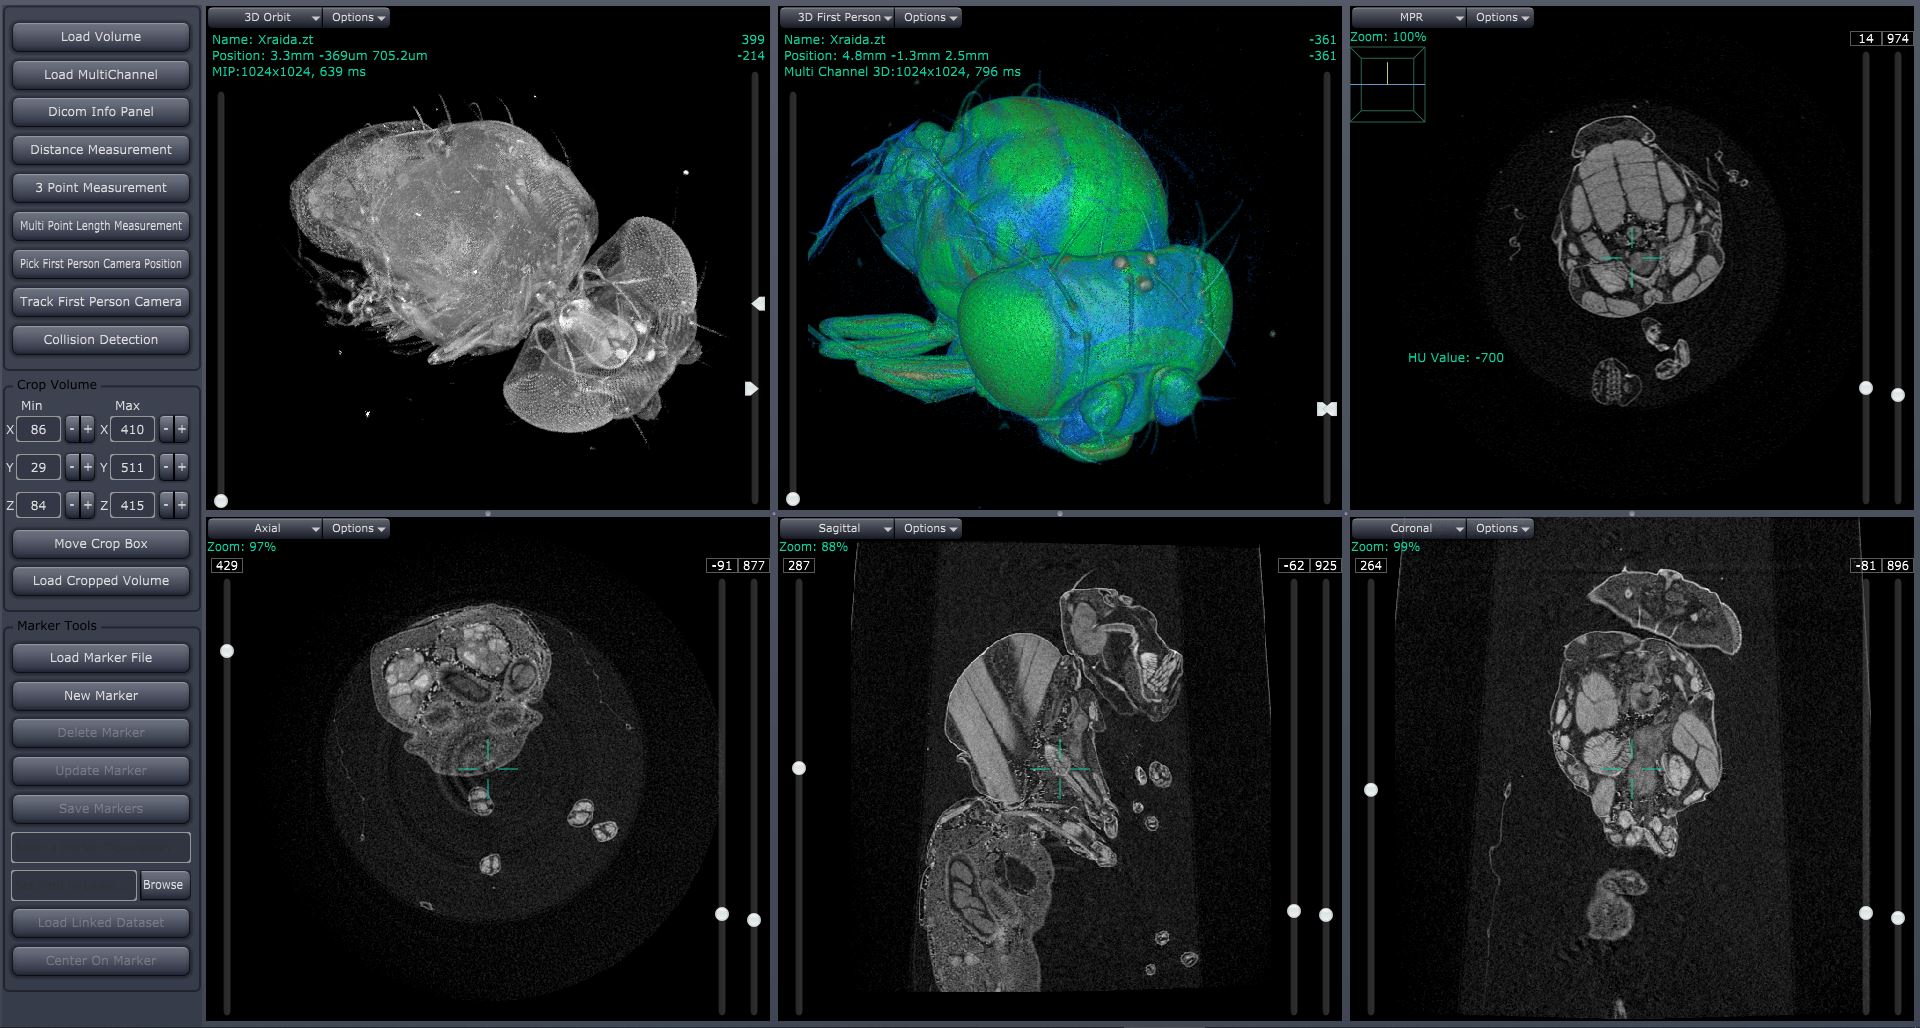Viewport: 1920px width, 1028px height.
Task: Click the Y Min crop value field
Action: (x=38, y=467)
